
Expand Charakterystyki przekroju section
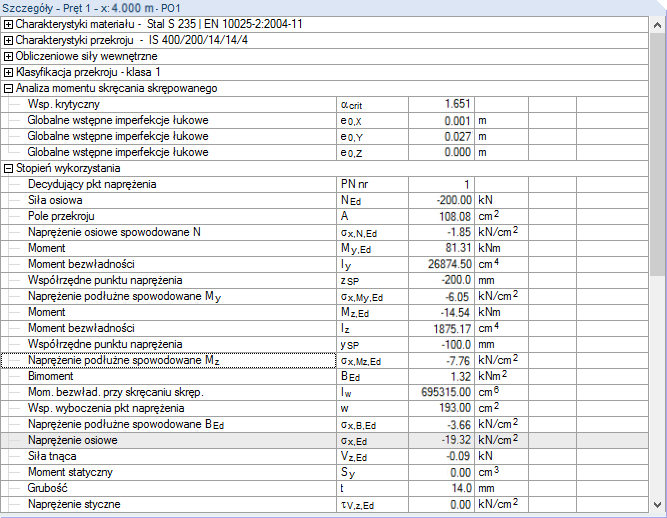[x=8, y=41]
